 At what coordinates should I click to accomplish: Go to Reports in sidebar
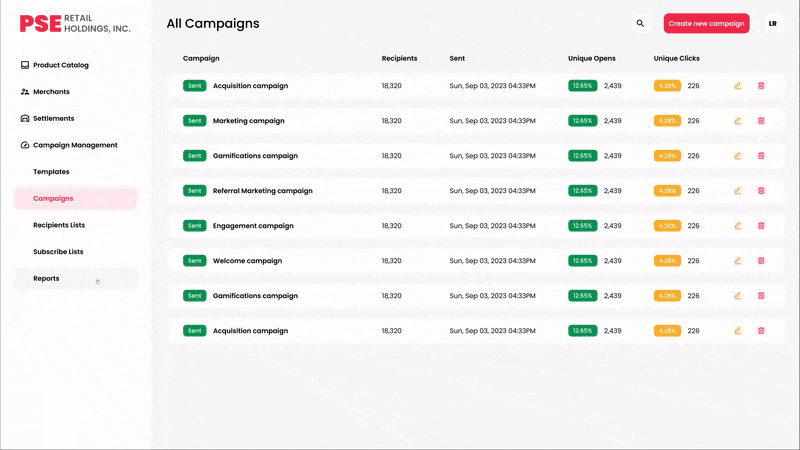pos(46,279)
